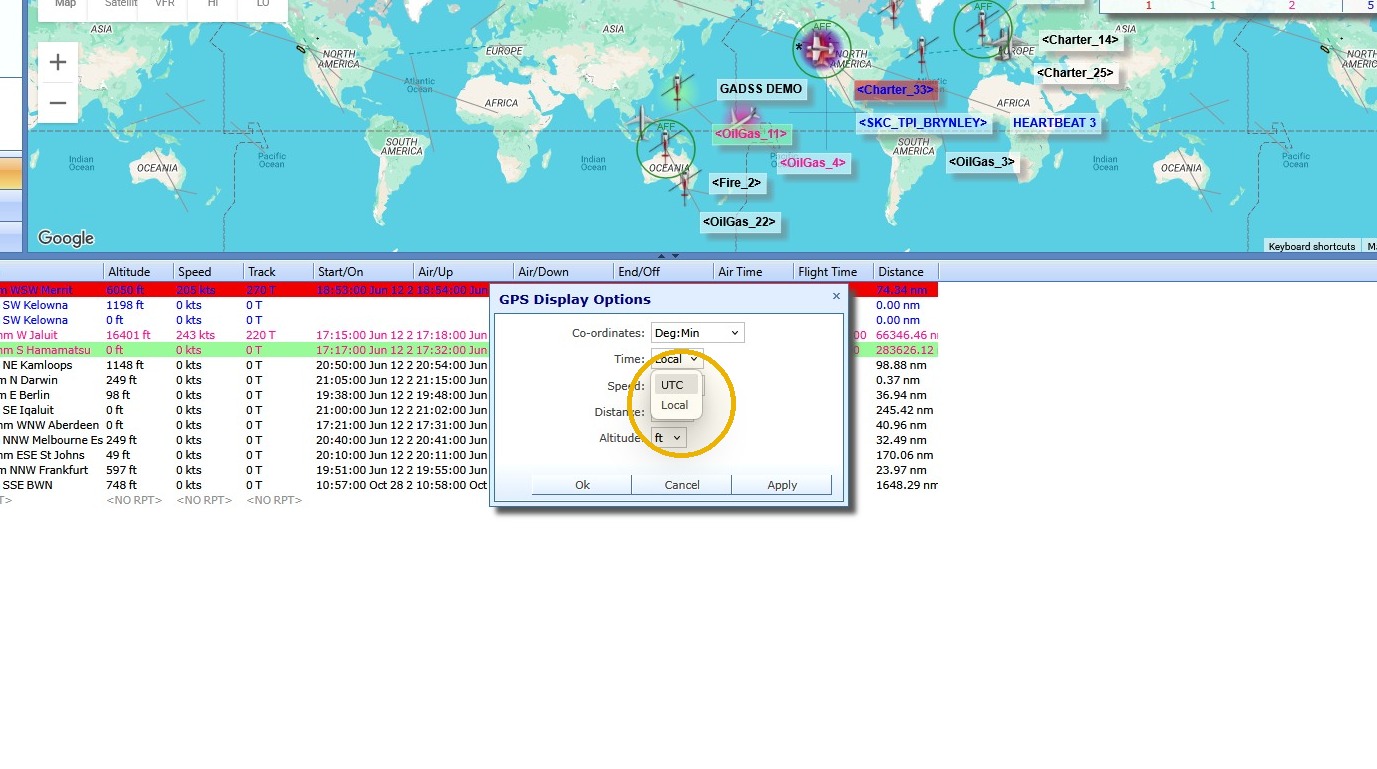The image size is (1377, 769).
Task: Click Cancel in GPS Display Options
Action: point(682,485)
